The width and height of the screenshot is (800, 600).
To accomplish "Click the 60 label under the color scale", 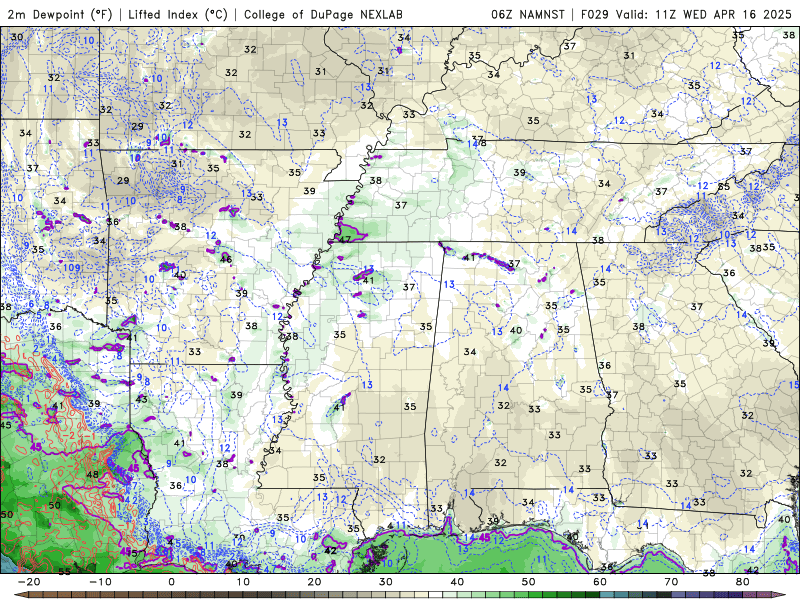I will click(x=600, y=582).
